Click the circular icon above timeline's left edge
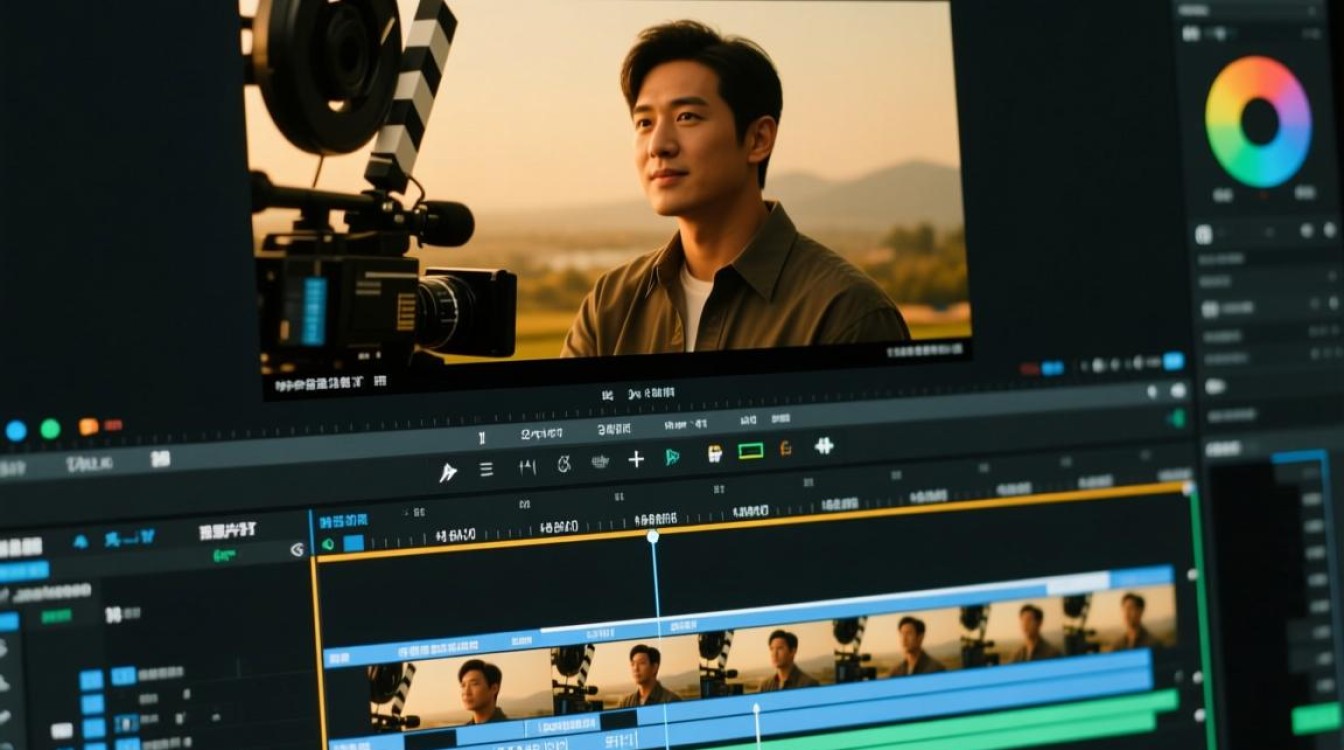 coord(296,549)
